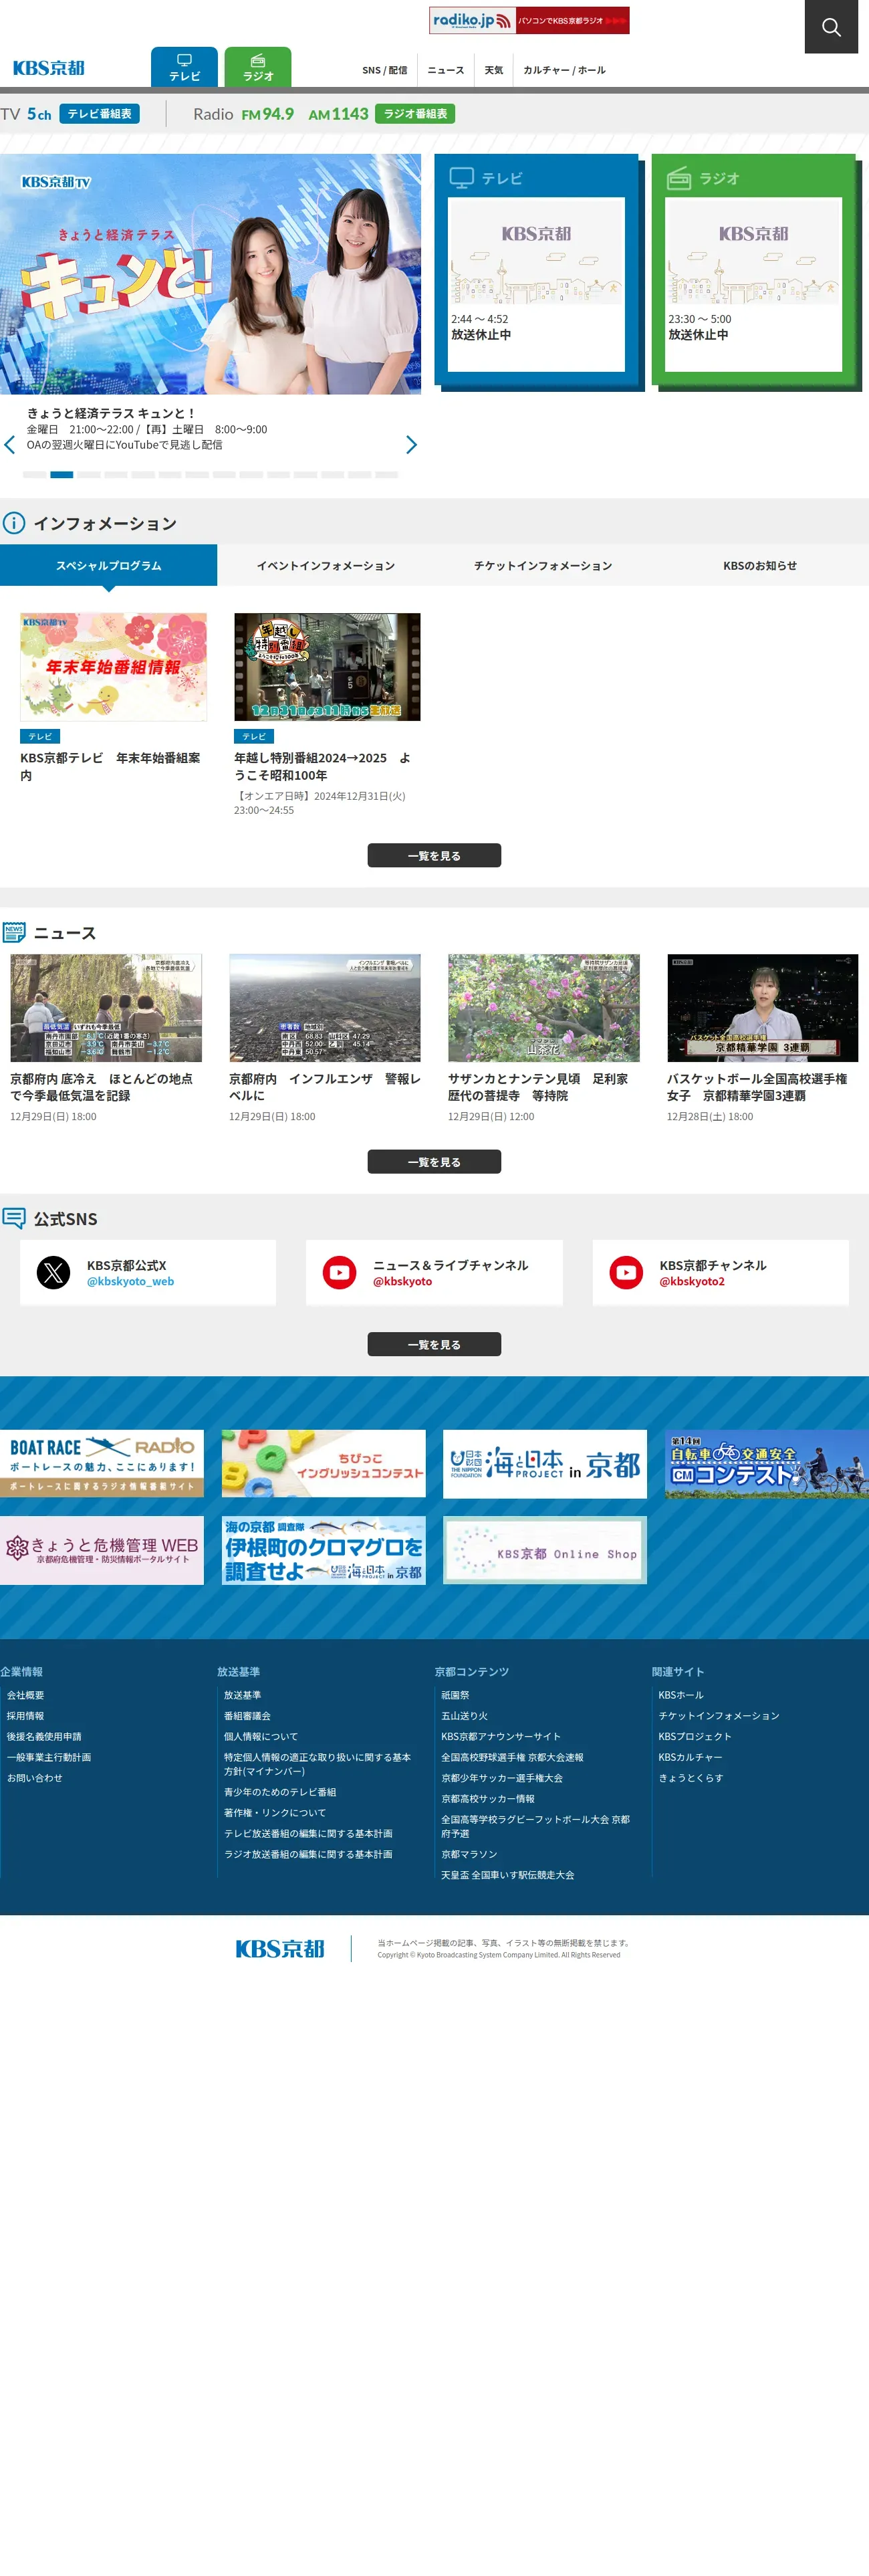Image resolution: width=869 pixels, height=2576 pixels.
Task: Open KBSカルチャー footer link
Action: pos(690,1757)
